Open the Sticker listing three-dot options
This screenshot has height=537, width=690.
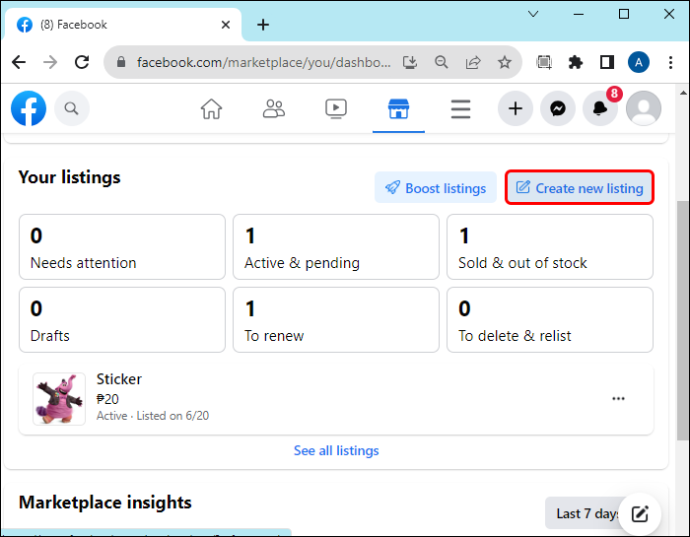click(x=618, y=398)
